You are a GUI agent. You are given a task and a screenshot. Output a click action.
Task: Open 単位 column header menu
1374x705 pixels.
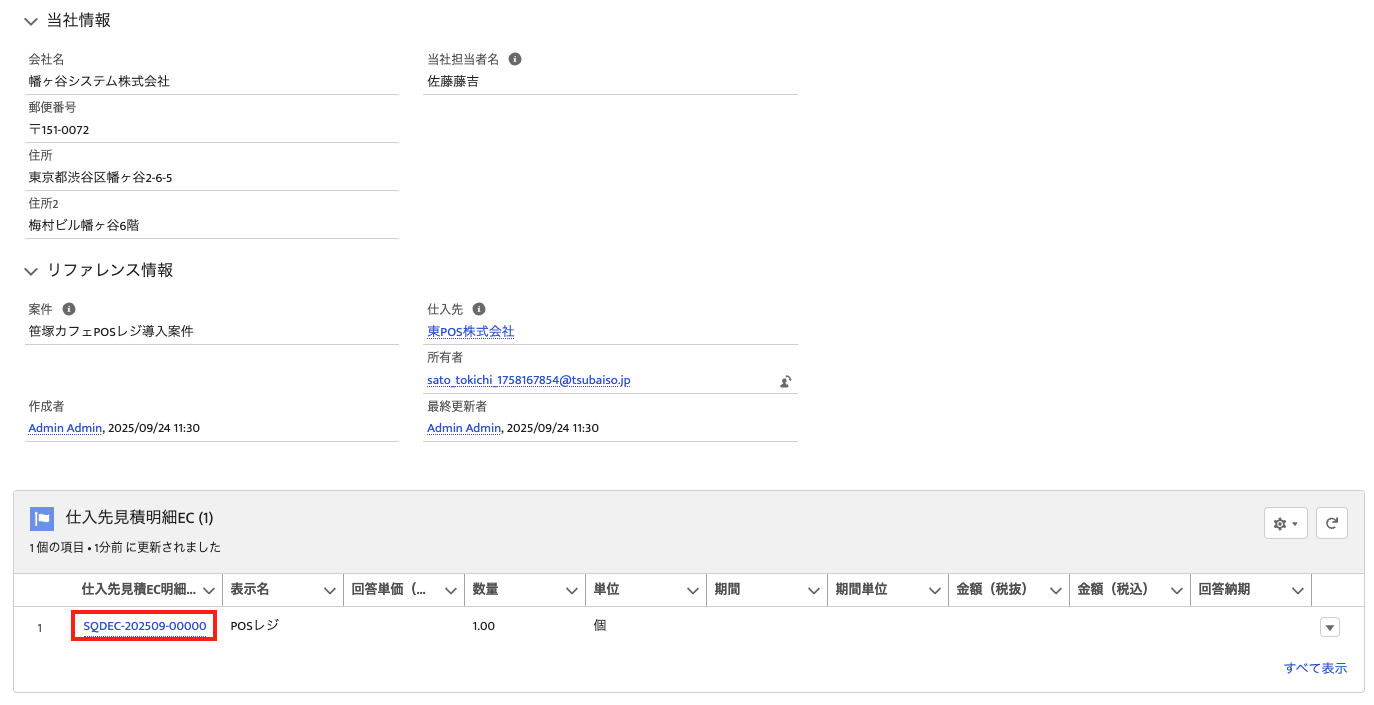tap(693, 591)
